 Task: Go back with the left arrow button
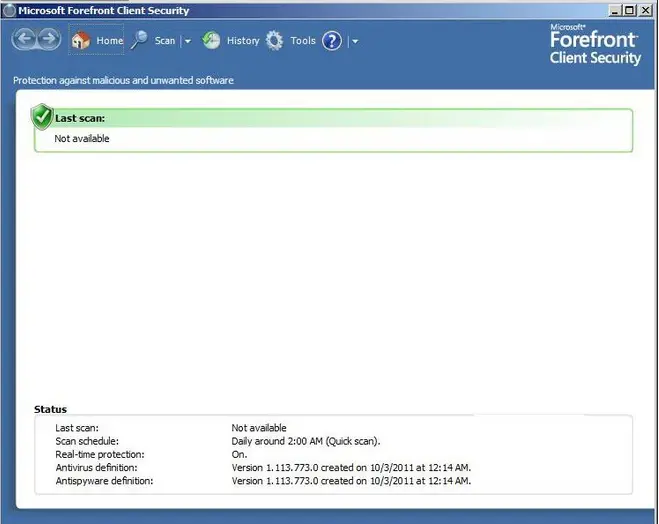(24, 39)
